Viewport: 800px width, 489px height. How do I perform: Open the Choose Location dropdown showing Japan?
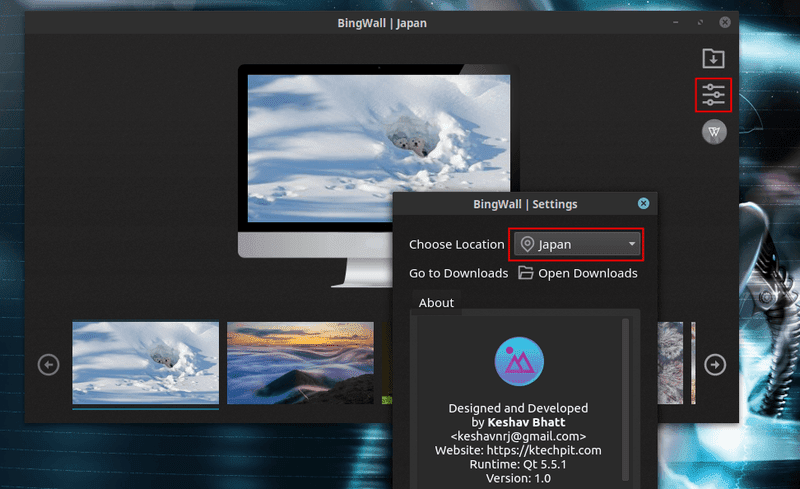pyautogui.click(x=577, y=244)
